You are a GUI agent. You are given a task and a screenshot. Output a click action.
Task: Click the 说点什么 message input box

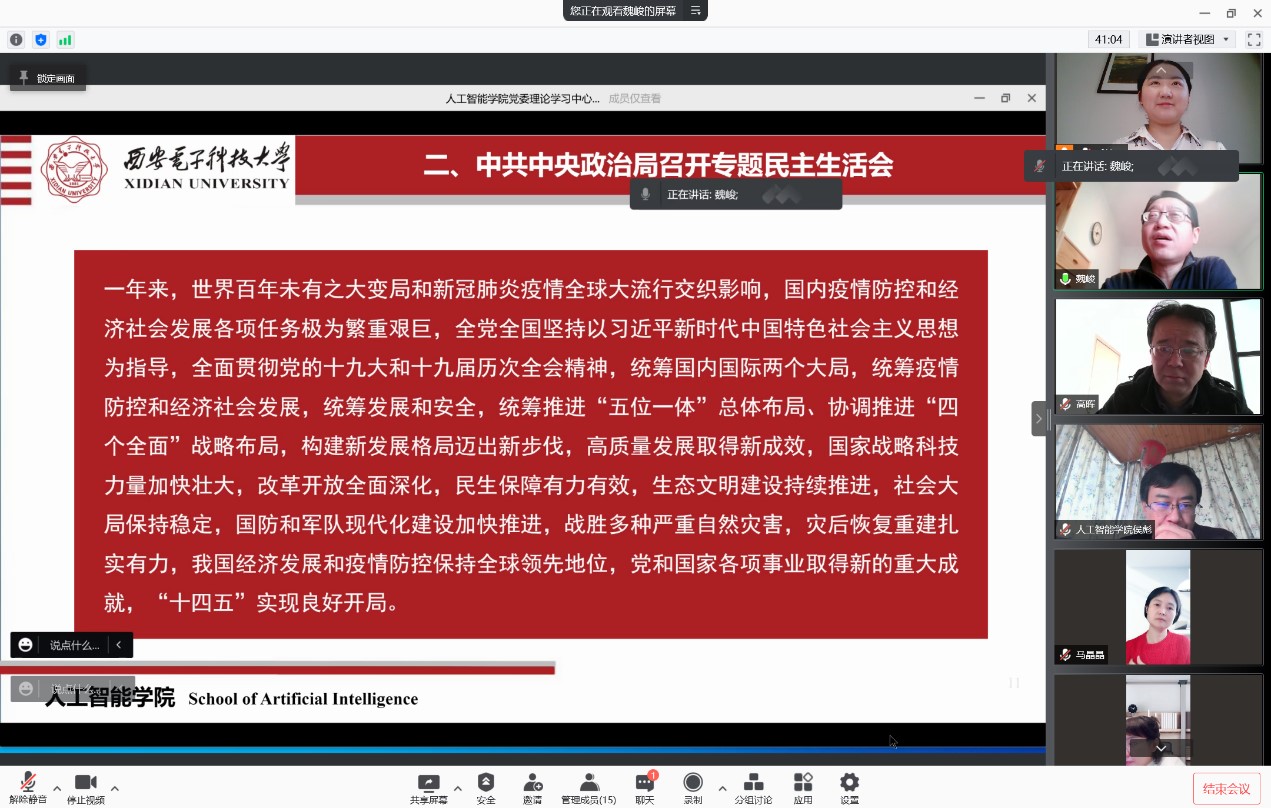tap(74, 645)
